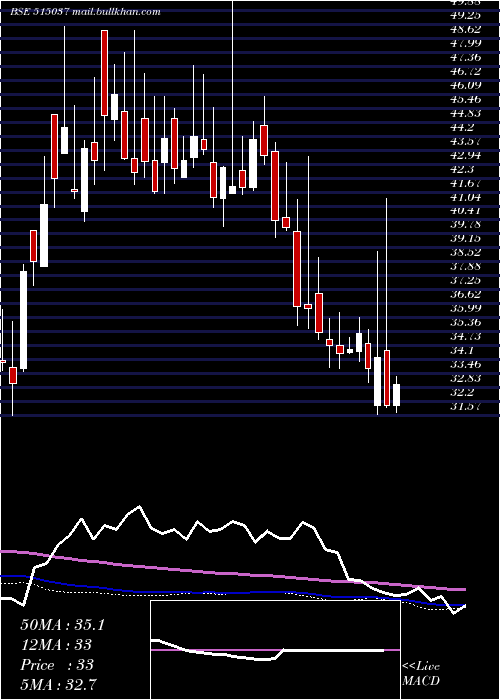This screenshot has height=700, width=500.
Task: Click the 5MA : 32.7 readout
Action: tap(59, 684)
